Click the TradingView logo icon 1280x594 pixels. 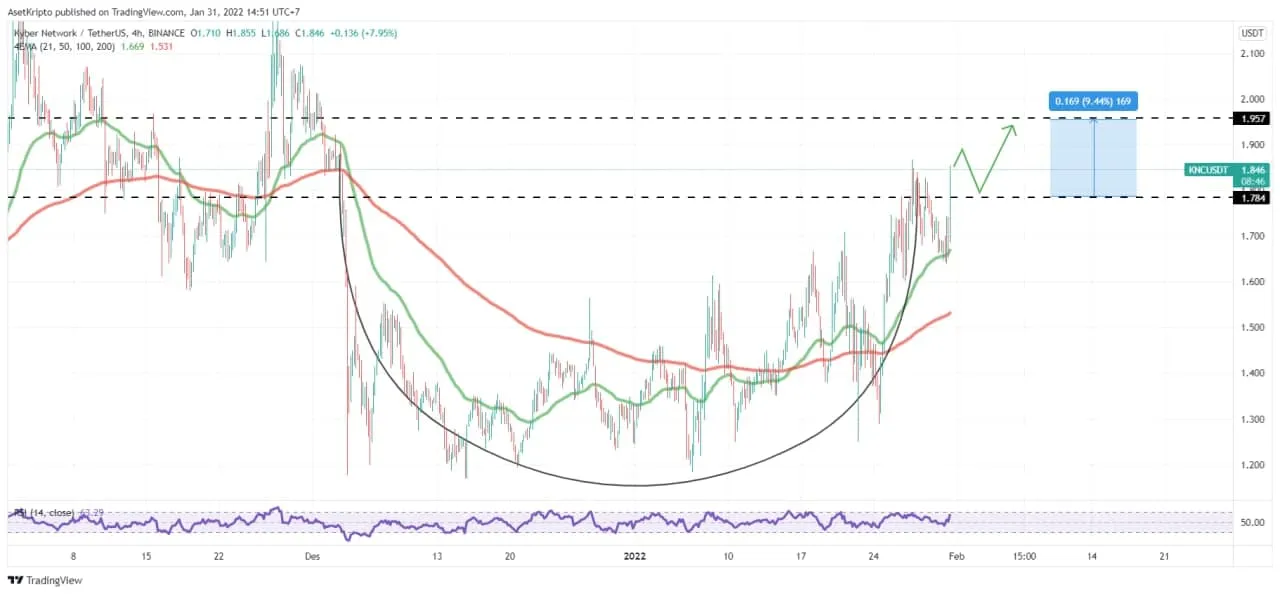click(x=17, y=580)
